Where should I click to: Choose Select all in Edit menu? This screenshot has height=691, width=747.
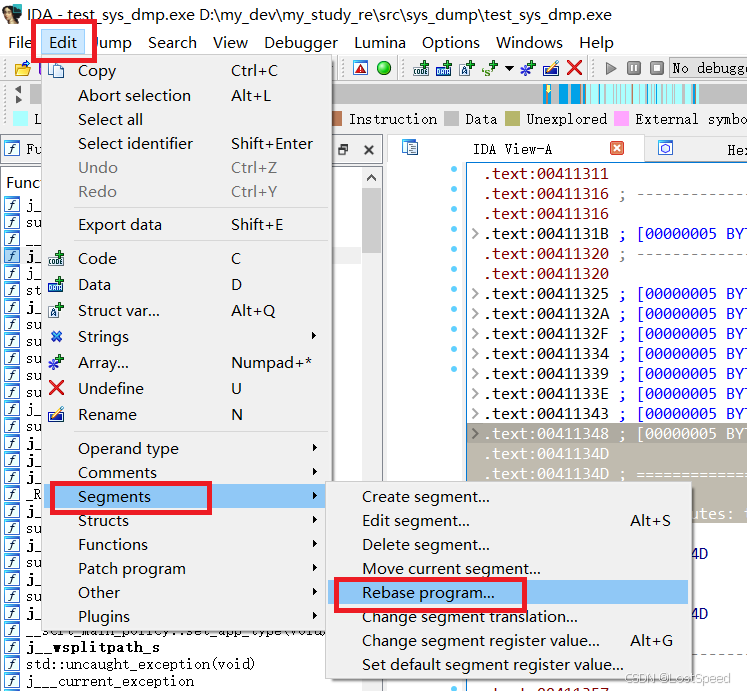187,120
